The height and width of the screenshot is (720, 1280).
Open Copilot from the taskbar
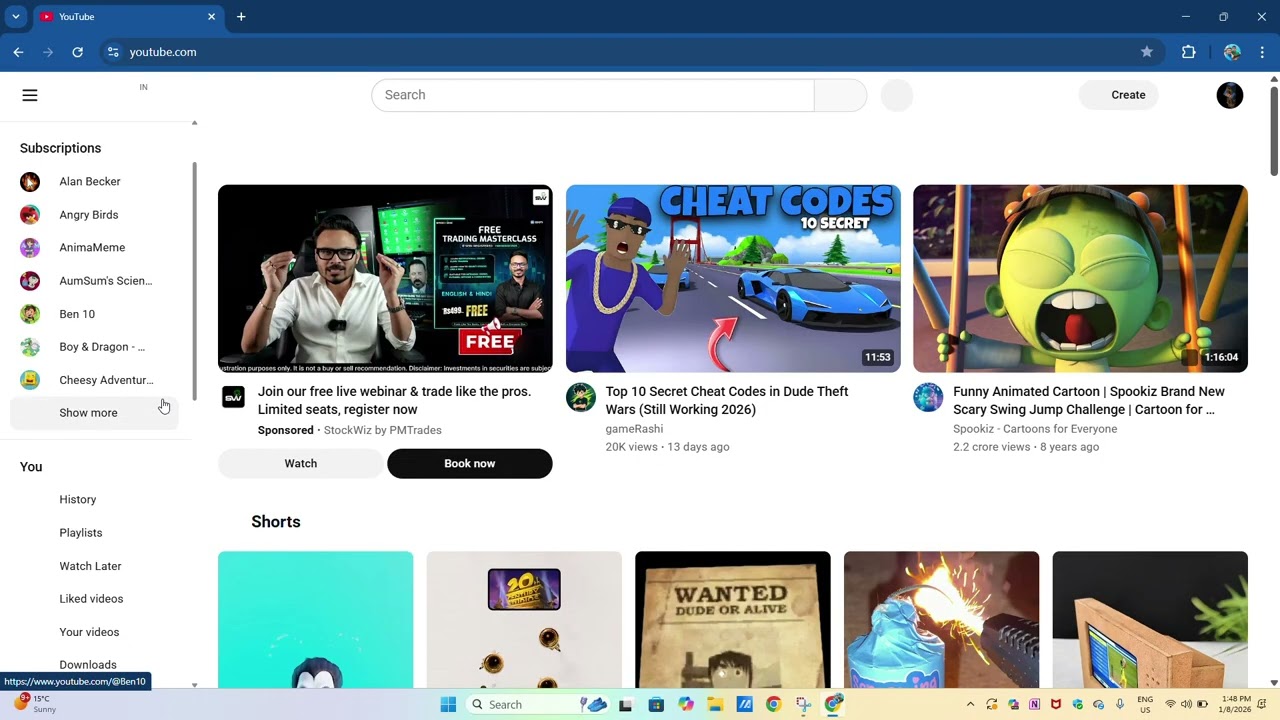pos(686,704)
